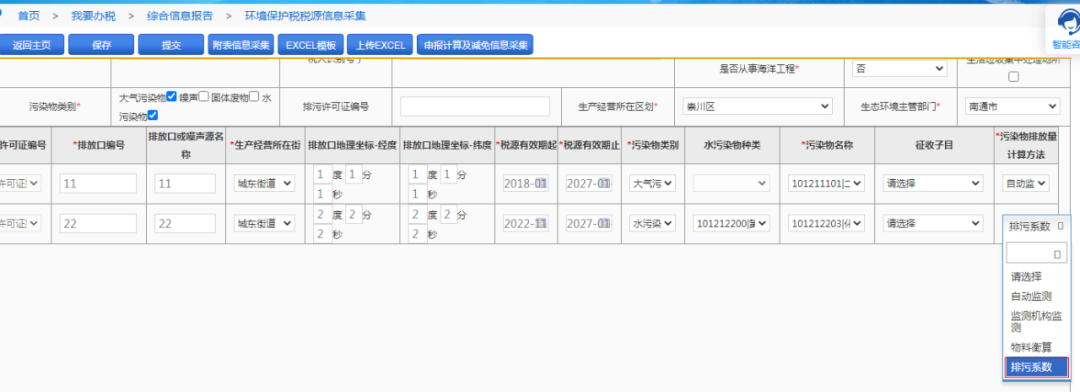Select highlighted 排污系数 option

pyautogui.click(x=1036, y=367)
